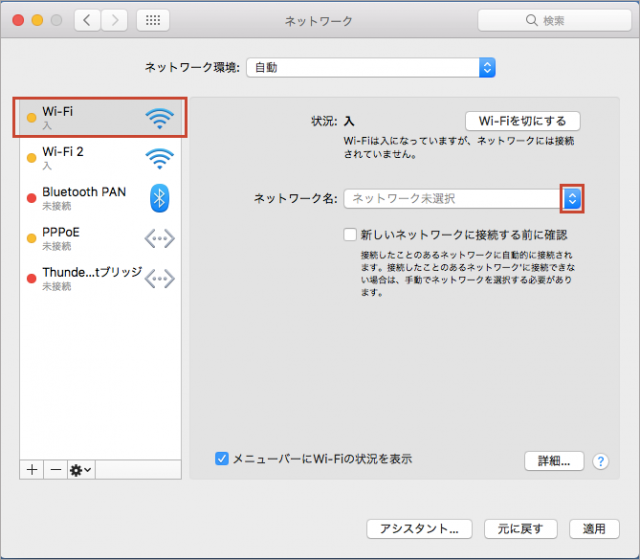This screenshot has width=640, height=560.
Task: Open help with the question mark button
Action: click(601, 461)
